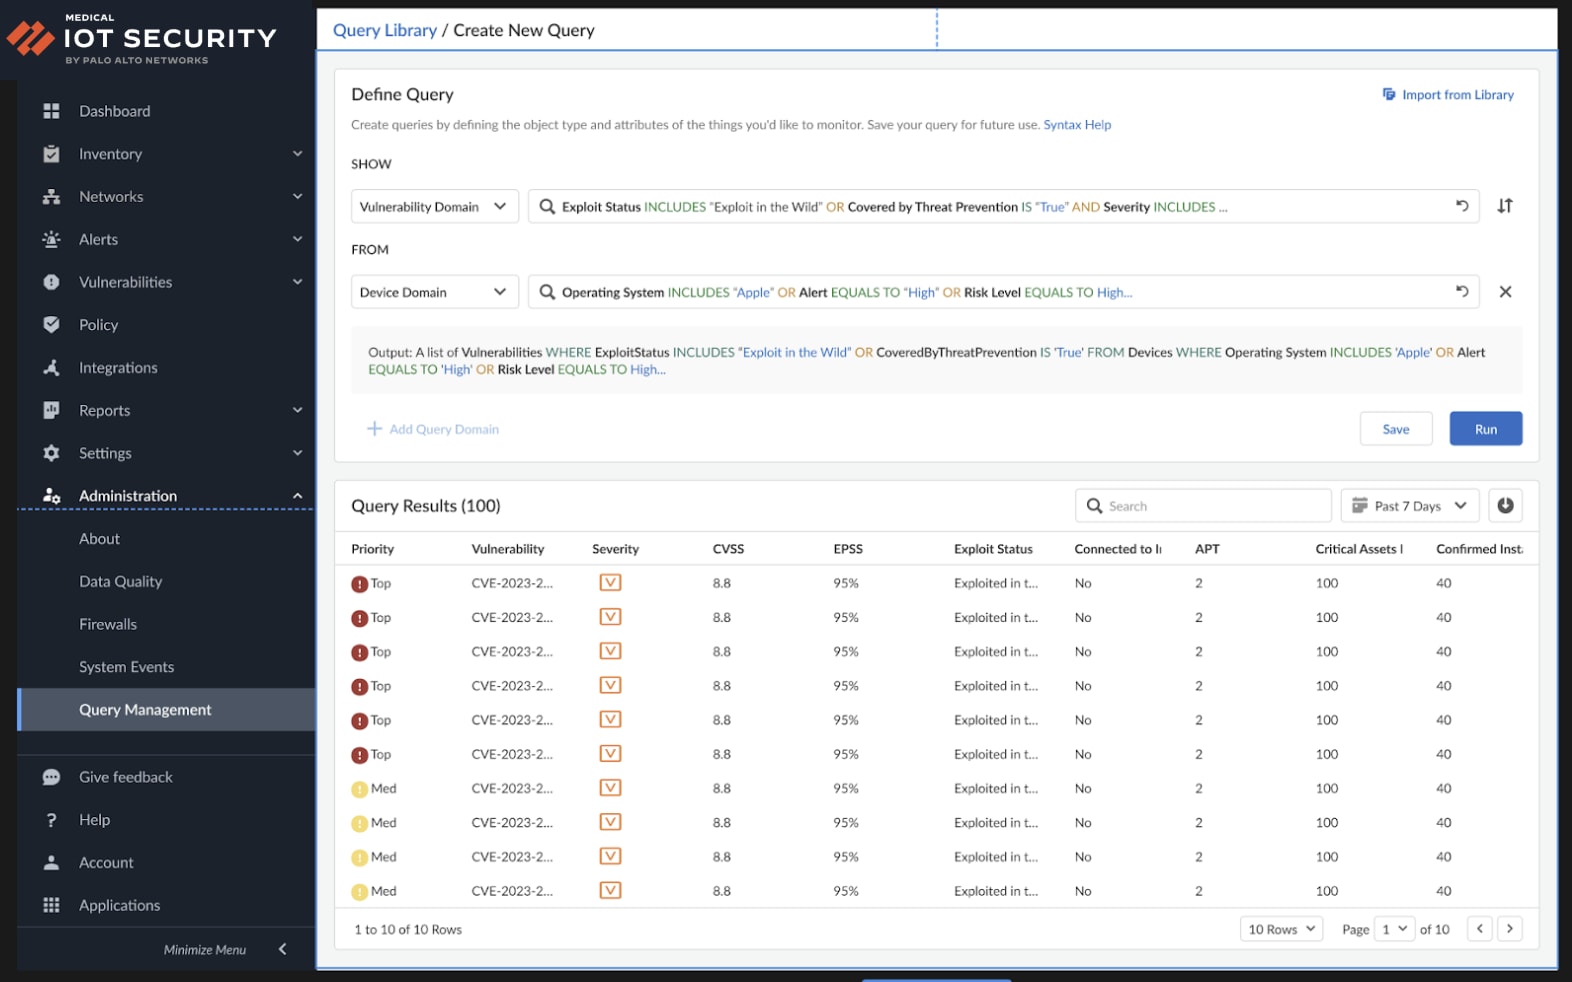The height and width of the screenshot is (982, 1572).
Task: Sort by the CVSS column header
Action: click(x=728, y=549)
